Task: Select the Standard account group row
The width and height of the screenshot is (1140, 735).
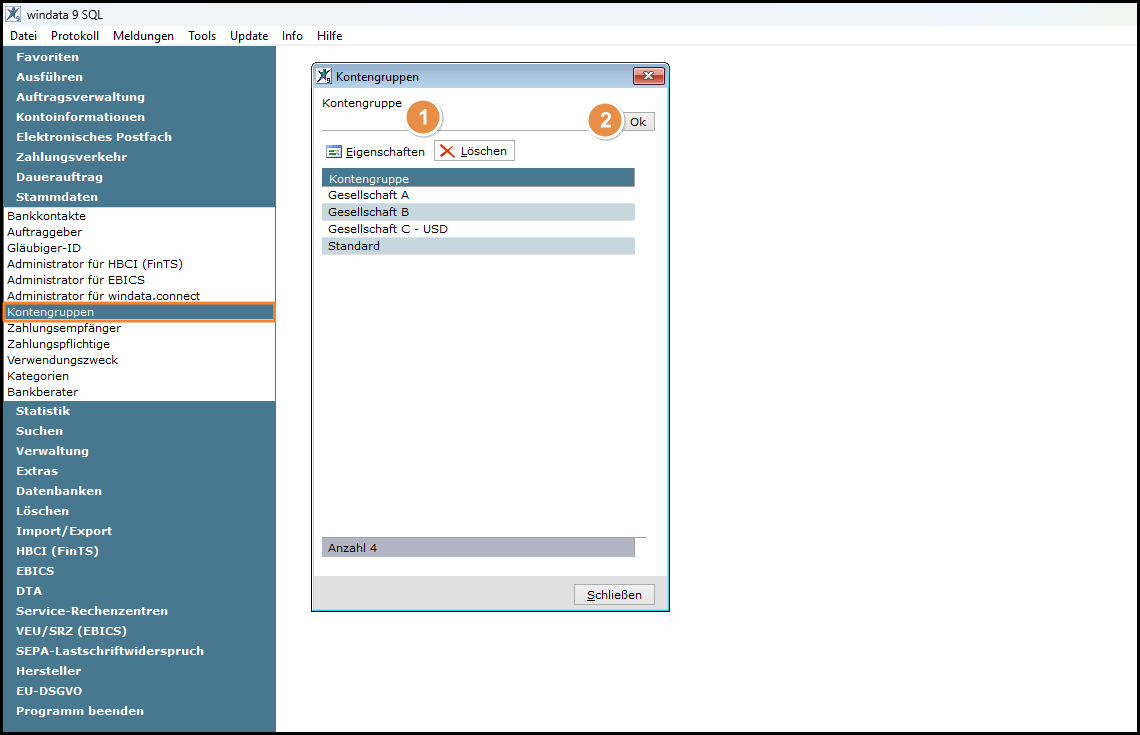Action: tap(478, 246)
